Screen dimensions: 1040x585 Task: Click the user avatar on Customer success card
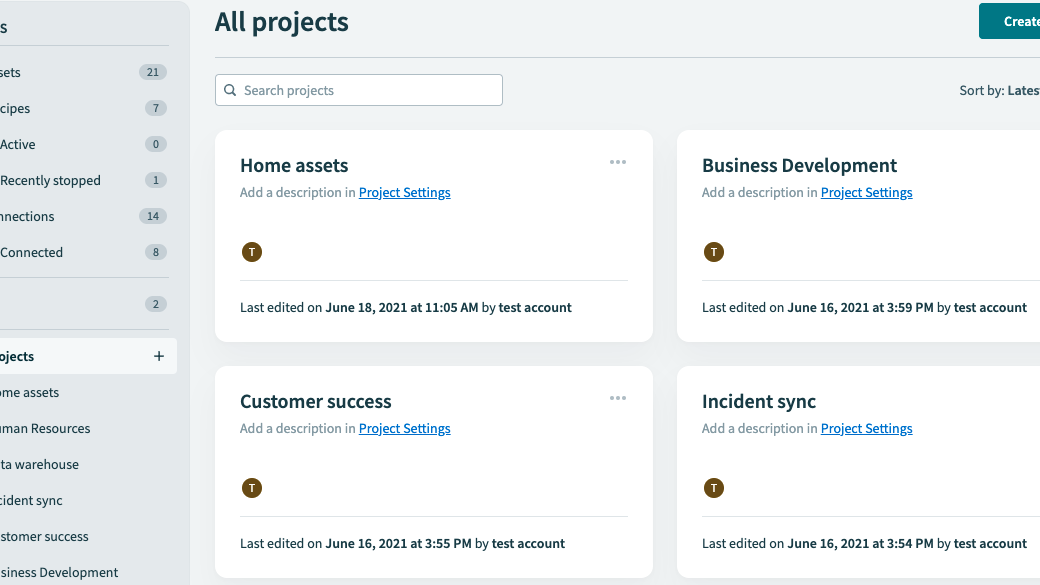point(252,488)
